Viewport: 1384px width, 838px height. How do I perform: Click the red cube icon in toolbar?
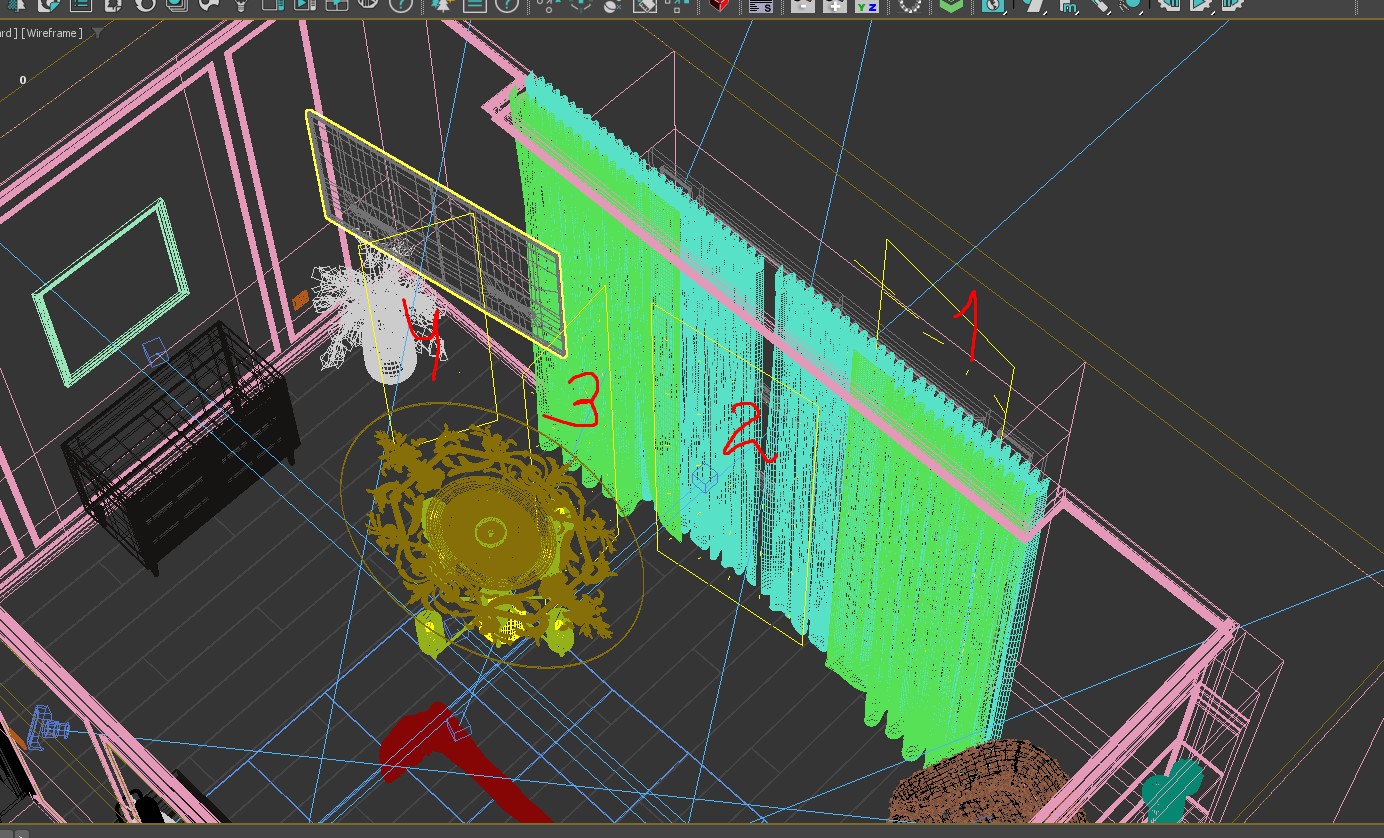coord(717,5)
